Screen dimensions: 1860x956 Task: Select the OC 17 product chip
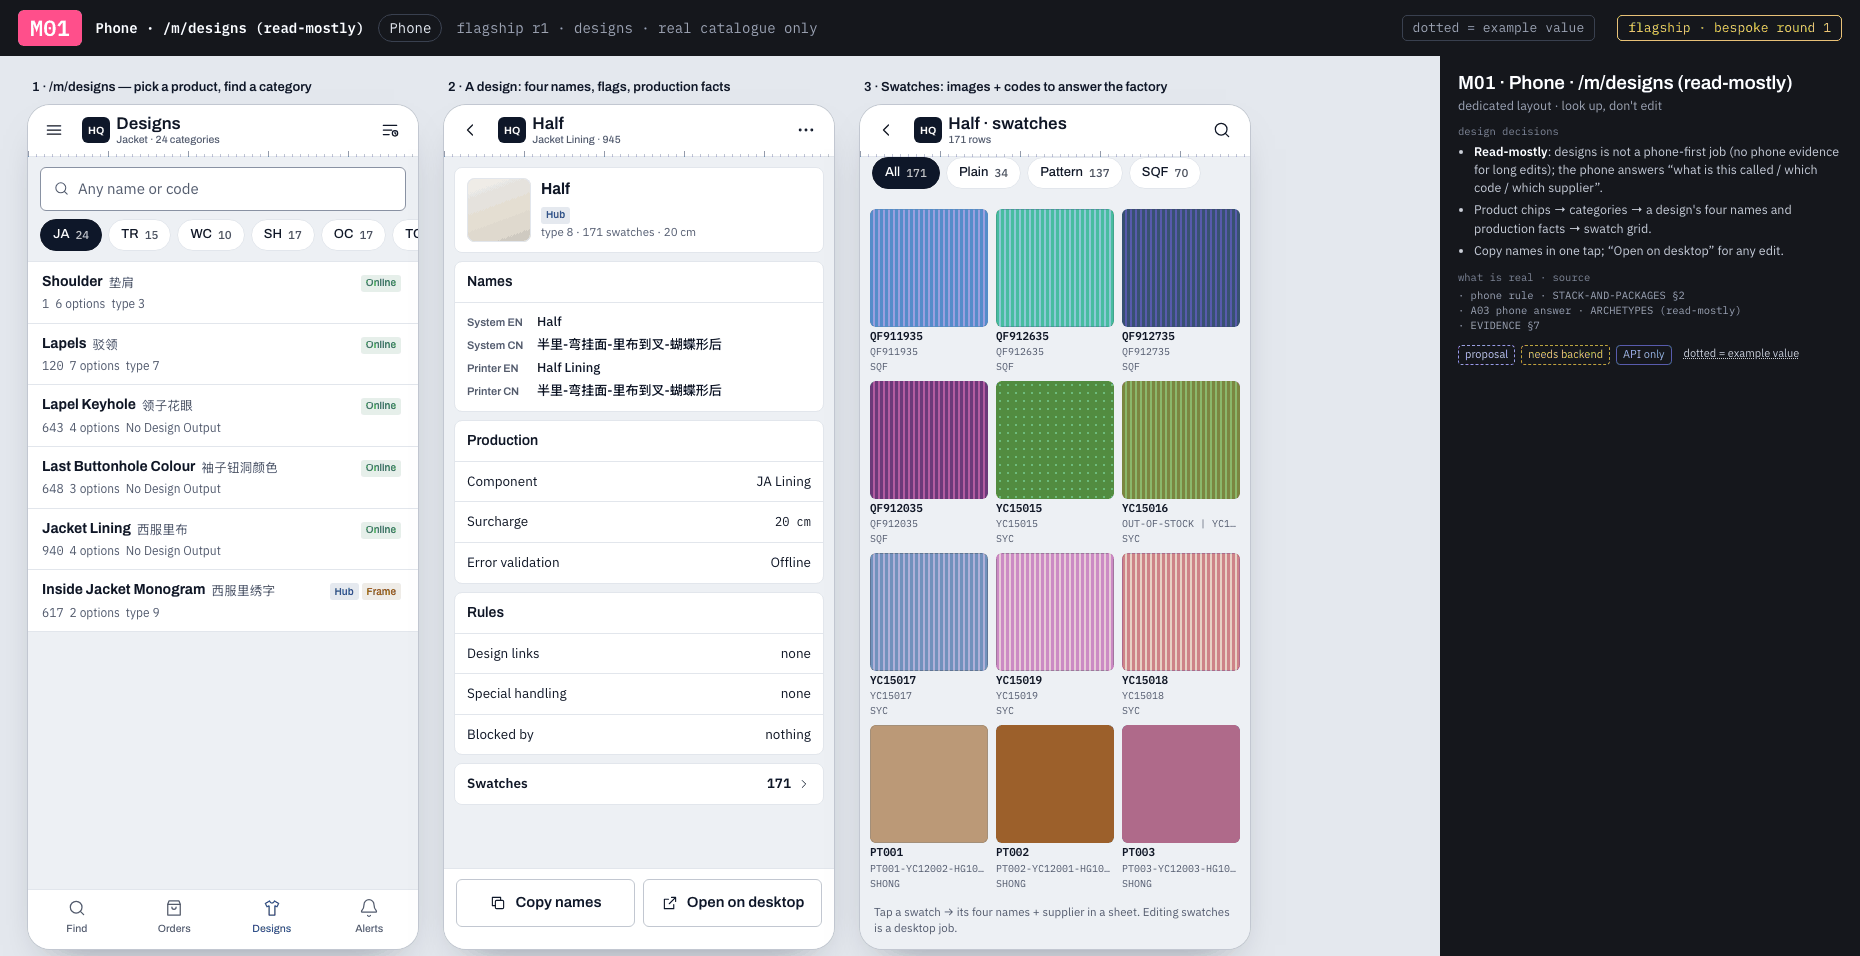[353, 234]
